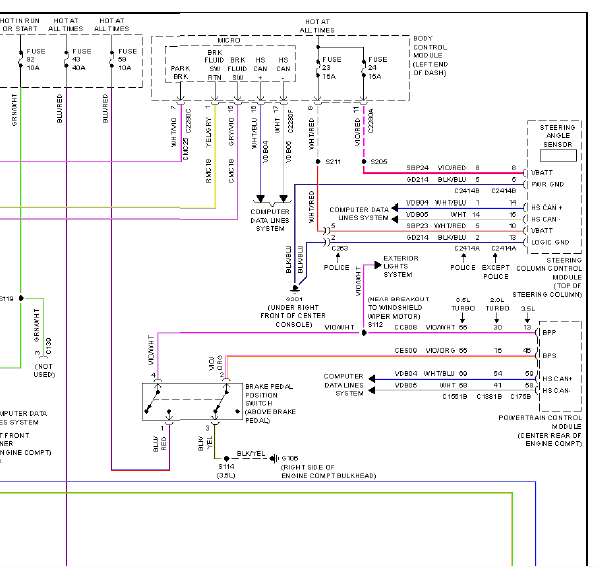This screenshot has height=567, width=600.
Task: Click the S112 splice label
Action: (x=375, y=324)
